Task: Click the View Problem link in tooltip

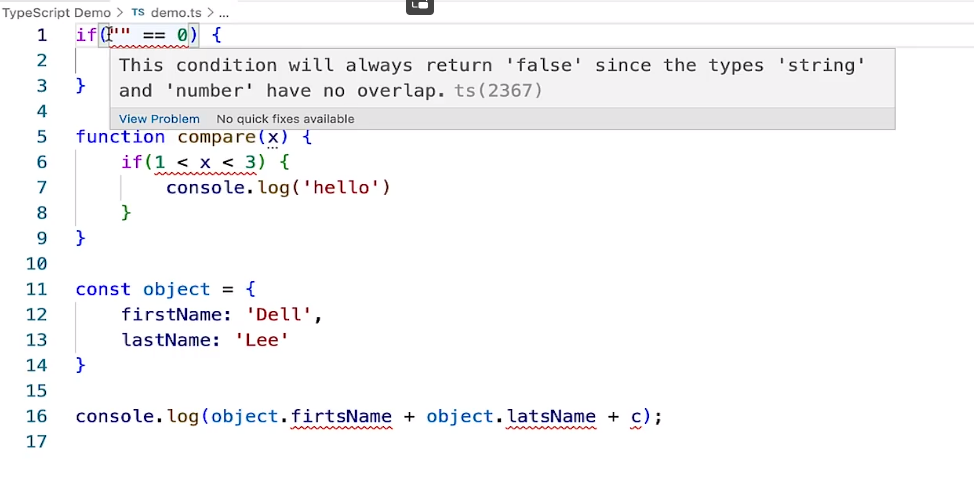Action: 159,119
